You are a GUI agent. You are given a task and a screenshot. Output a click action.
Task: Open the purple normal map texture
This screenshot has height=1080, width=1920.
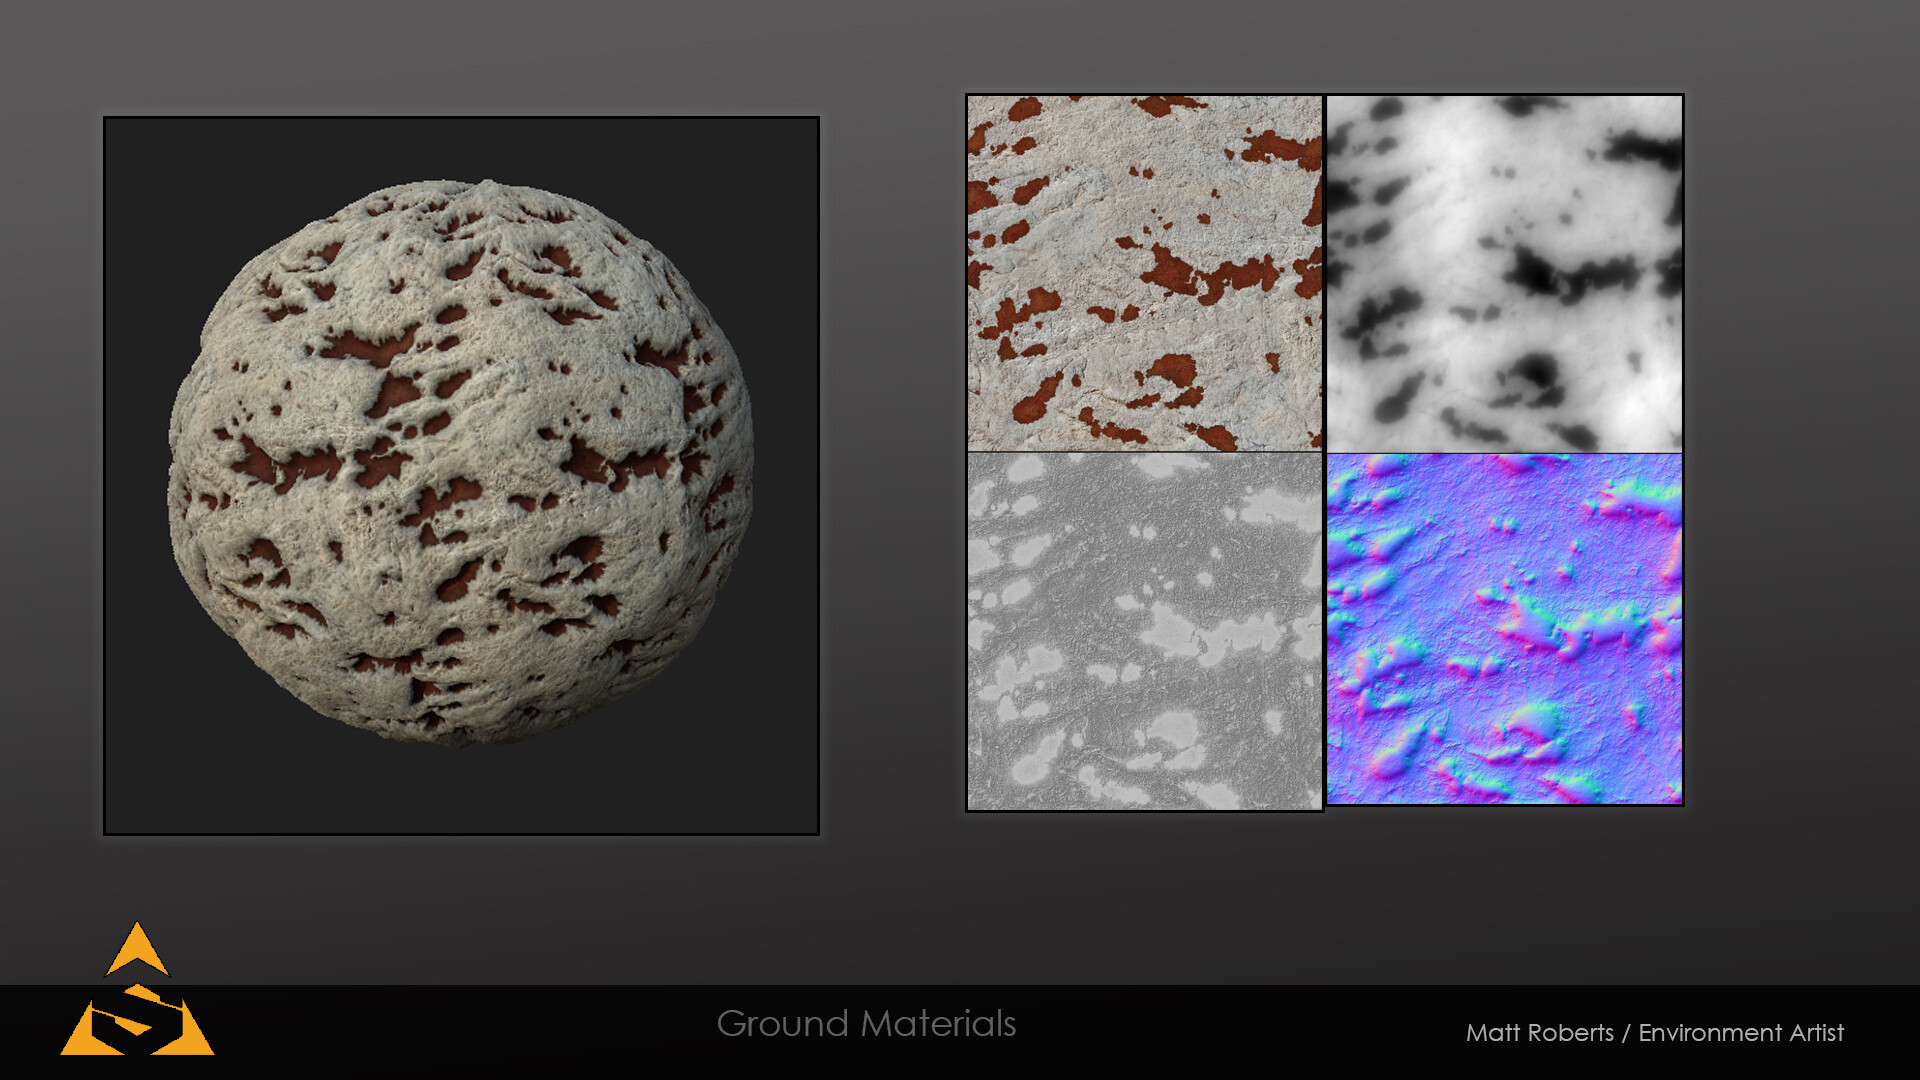point(1504,629)
